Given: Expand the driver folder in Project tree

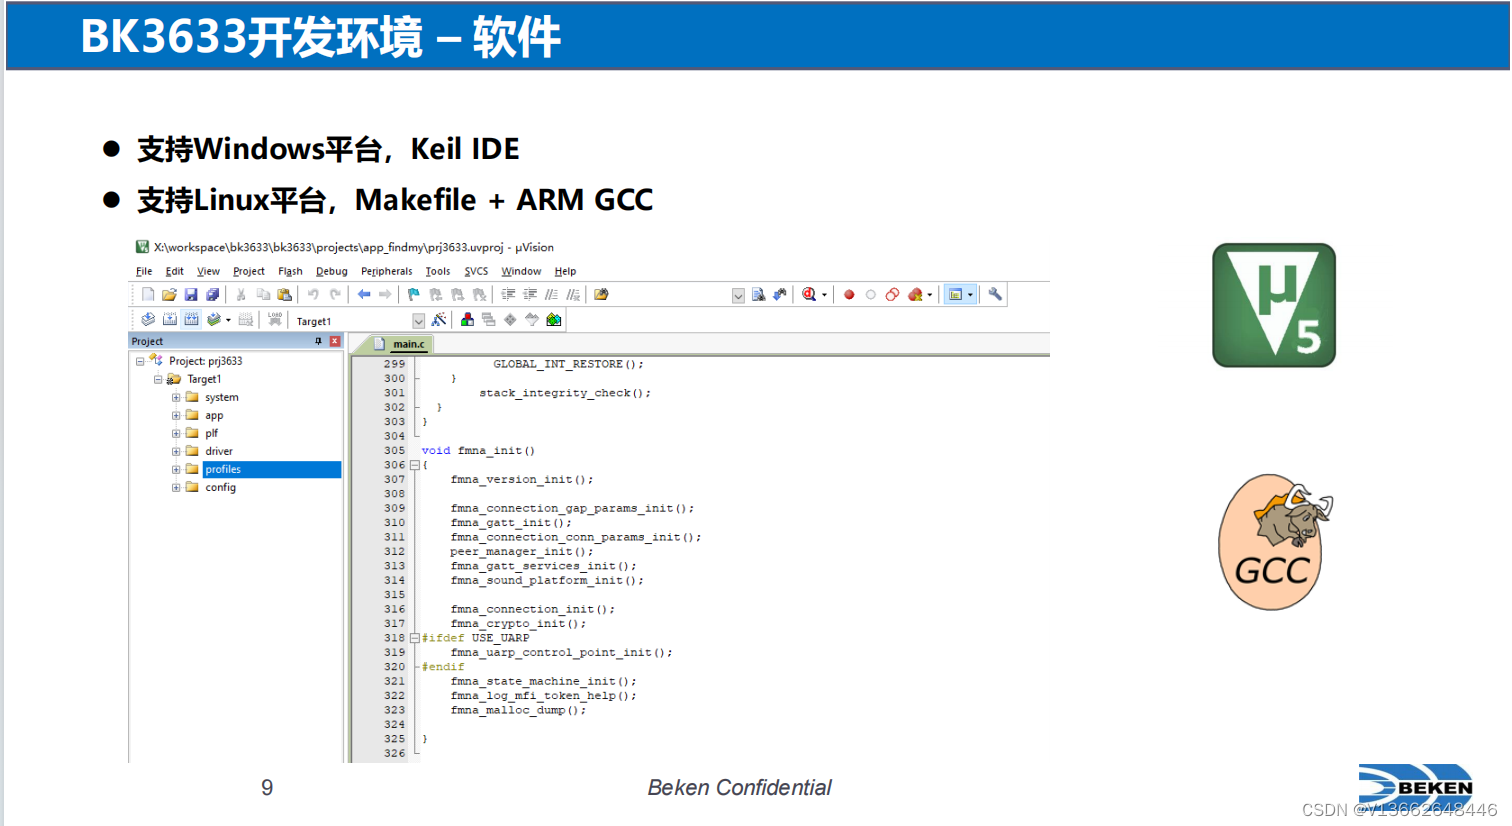Looking at the screenshot, I should click(176, 451).
